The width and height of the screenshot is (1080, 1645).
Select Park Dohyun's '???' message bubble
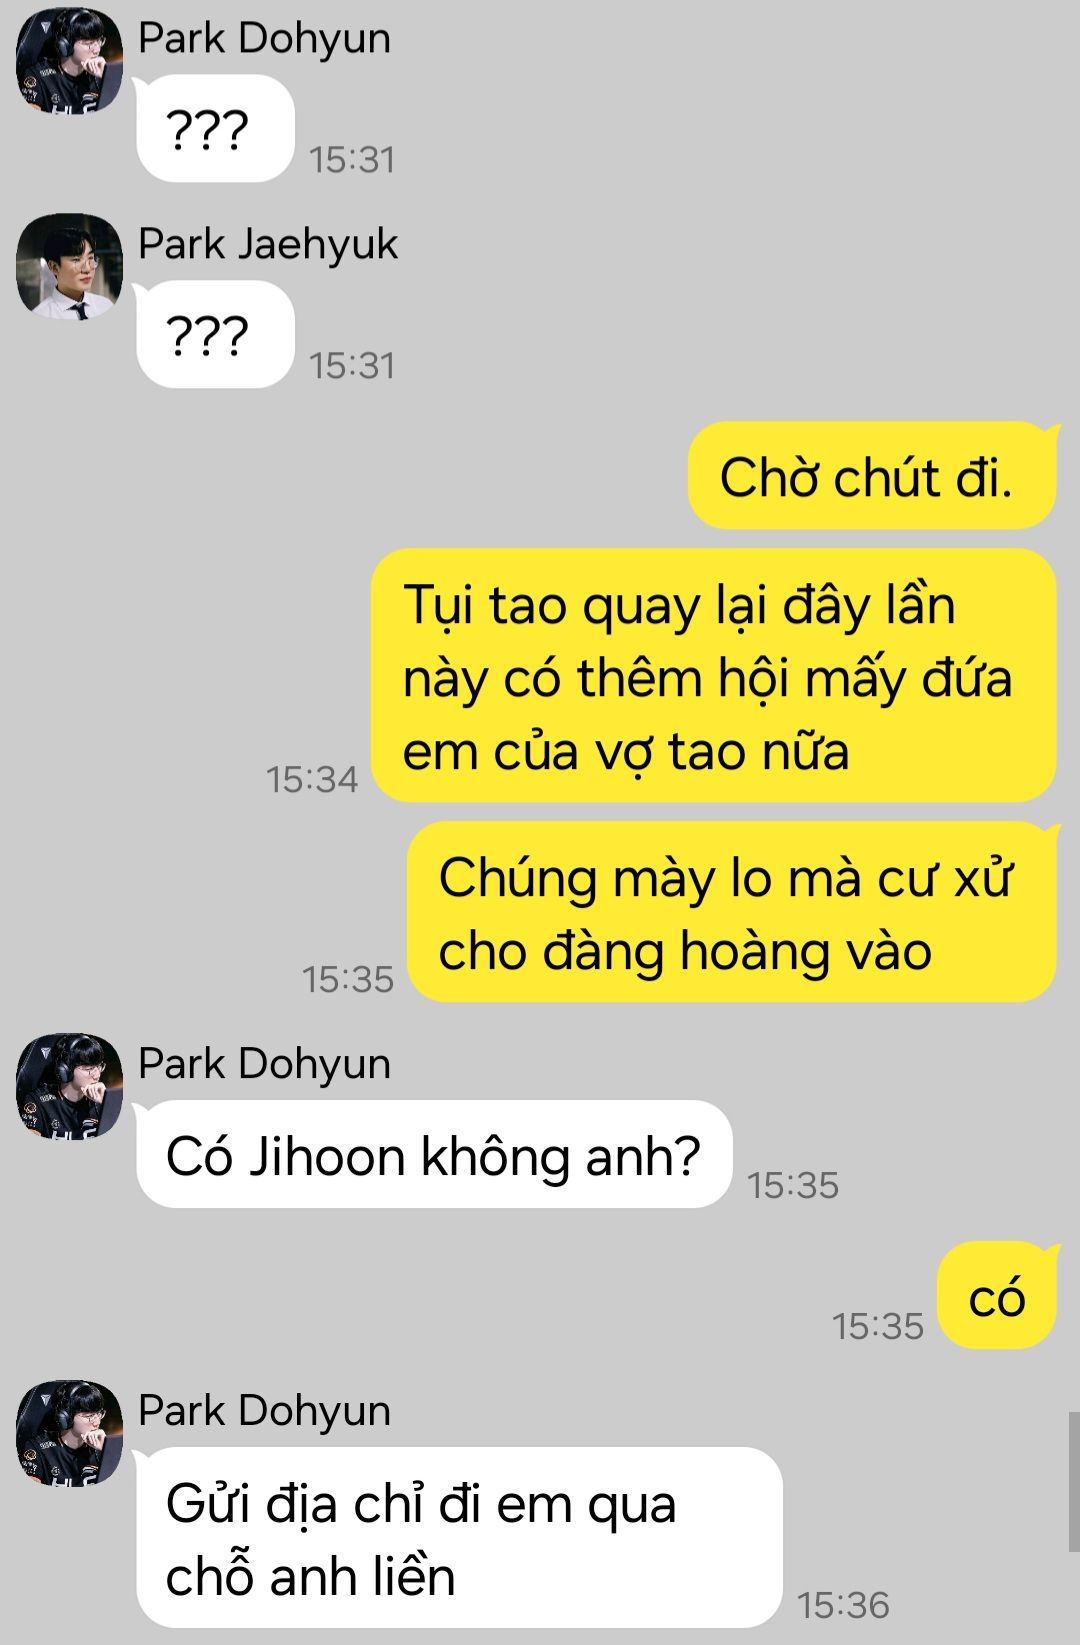coord(215,129)
